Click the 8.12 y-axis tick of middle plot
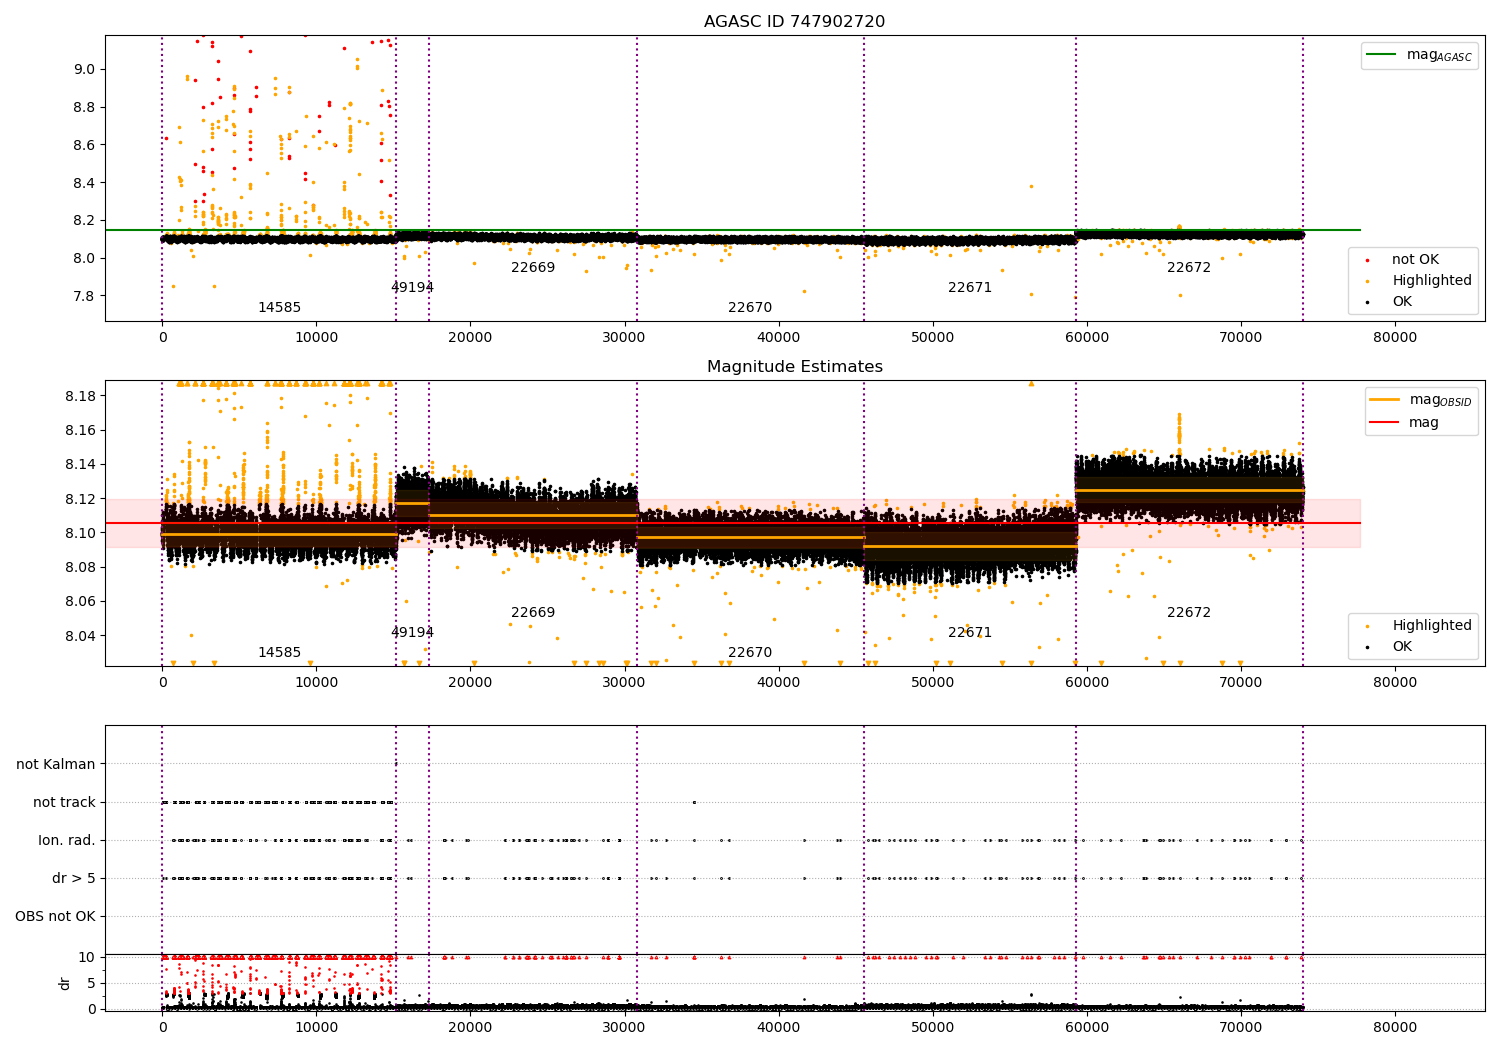The width and height of the screenshot is (1500, 1050). coord(80,499)
